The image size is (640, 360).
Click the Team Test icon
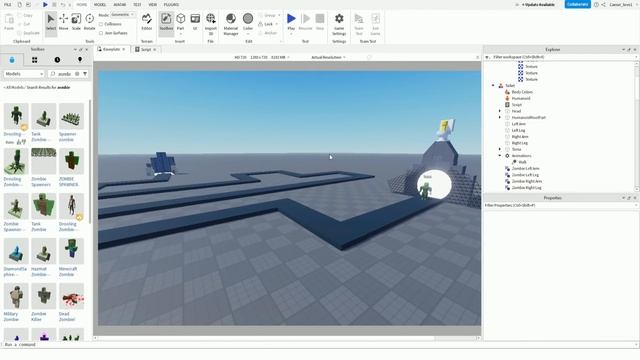[x=359, y=24]
